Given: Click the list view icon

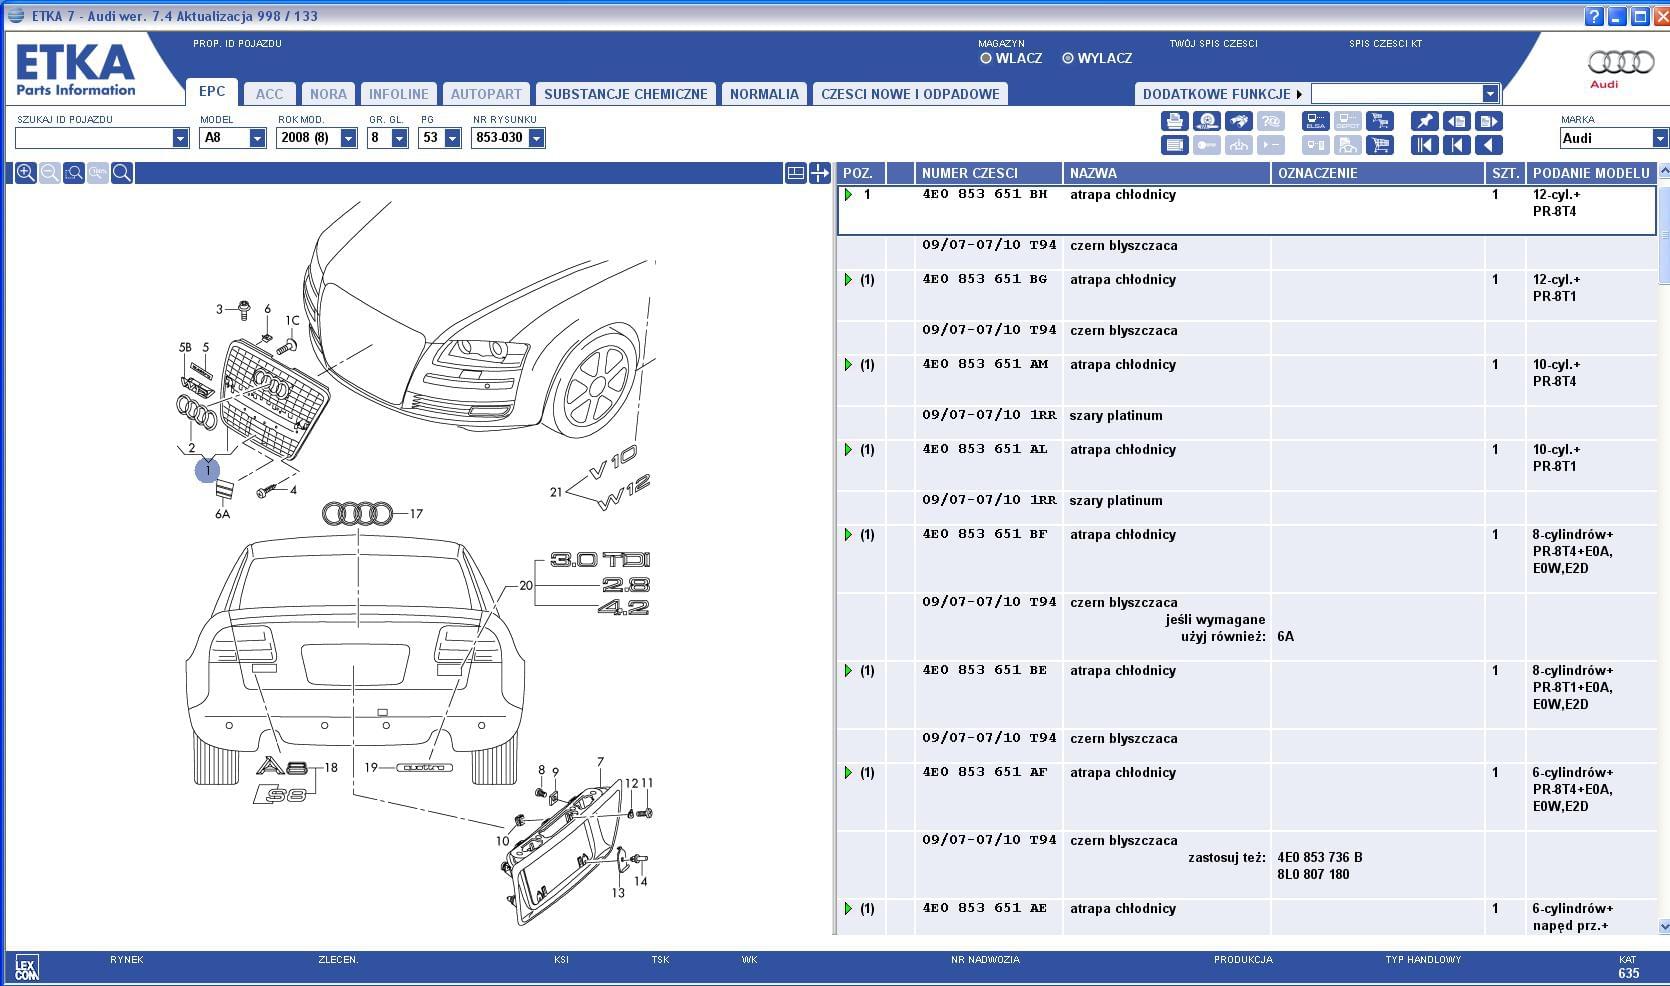Looking at the screenshot, I should (1175, 145).
